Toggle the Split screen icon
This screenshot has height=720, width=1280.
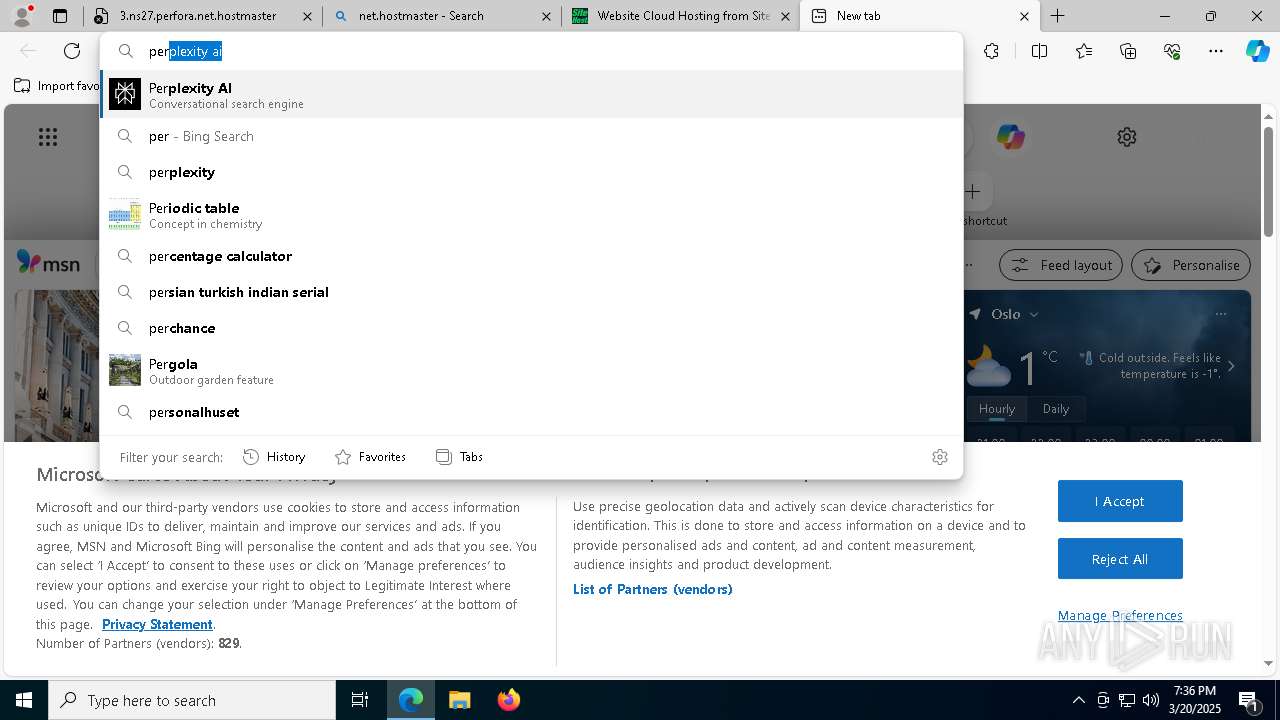tap(1039, 51)
